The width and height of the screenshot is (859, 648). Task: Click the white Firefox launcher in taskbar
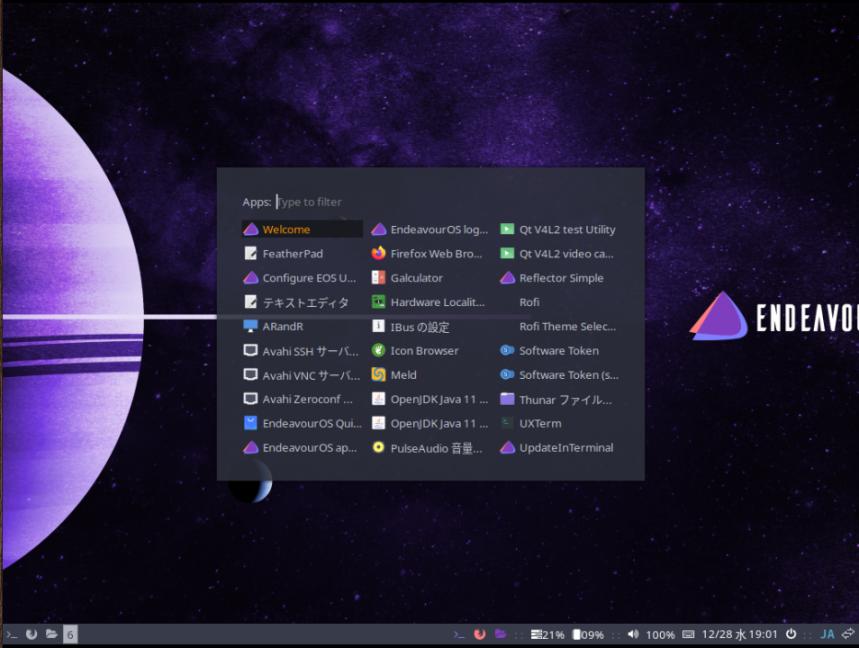point(31,634)
